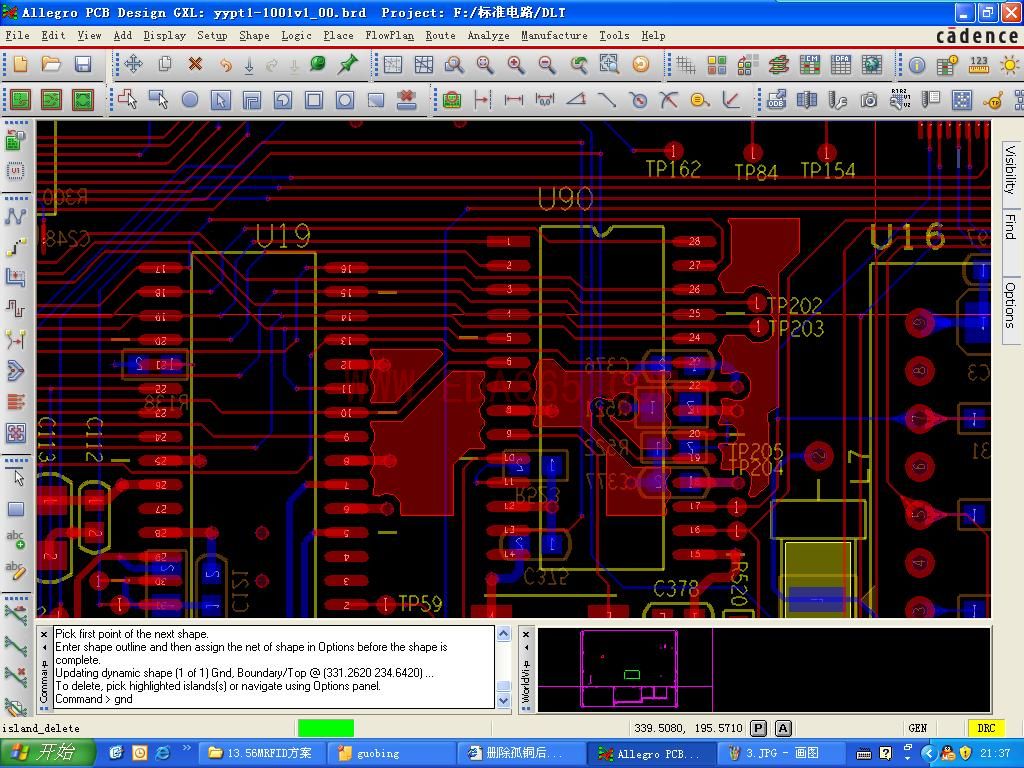1024x768 pixels.
Task: Expand the Visibility side panel
Action: 1010,169
